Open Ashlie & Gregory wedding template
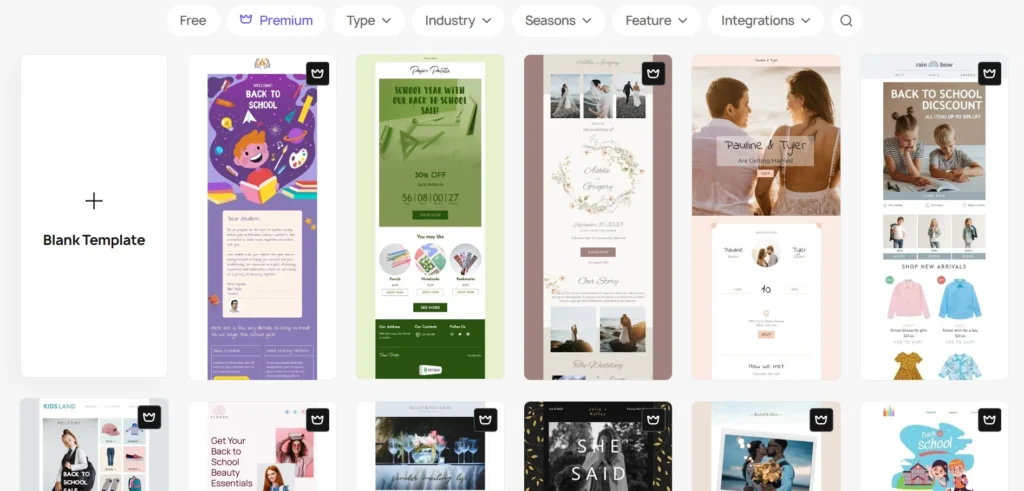 tap(598, 217)
